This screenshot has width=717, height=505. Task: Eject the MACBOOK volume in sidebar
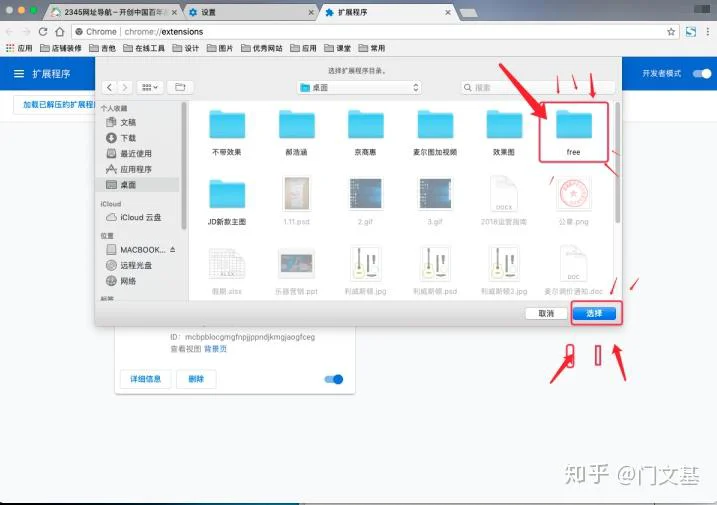(172, 249)
